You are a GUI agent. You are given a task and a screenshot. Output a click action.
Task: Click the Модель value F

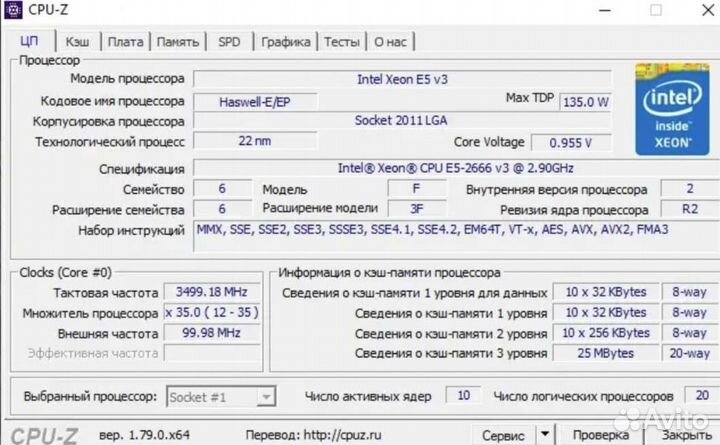coord(417,188)
